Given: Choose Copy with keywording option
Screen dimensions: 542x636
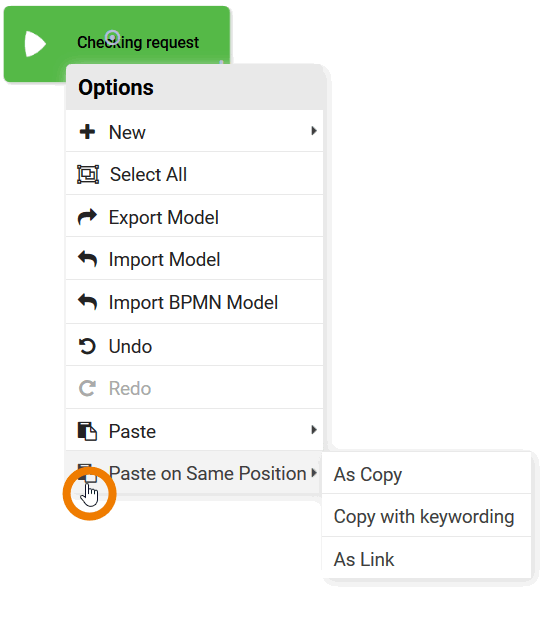Looking at the screenshot, I should [426, 516].
